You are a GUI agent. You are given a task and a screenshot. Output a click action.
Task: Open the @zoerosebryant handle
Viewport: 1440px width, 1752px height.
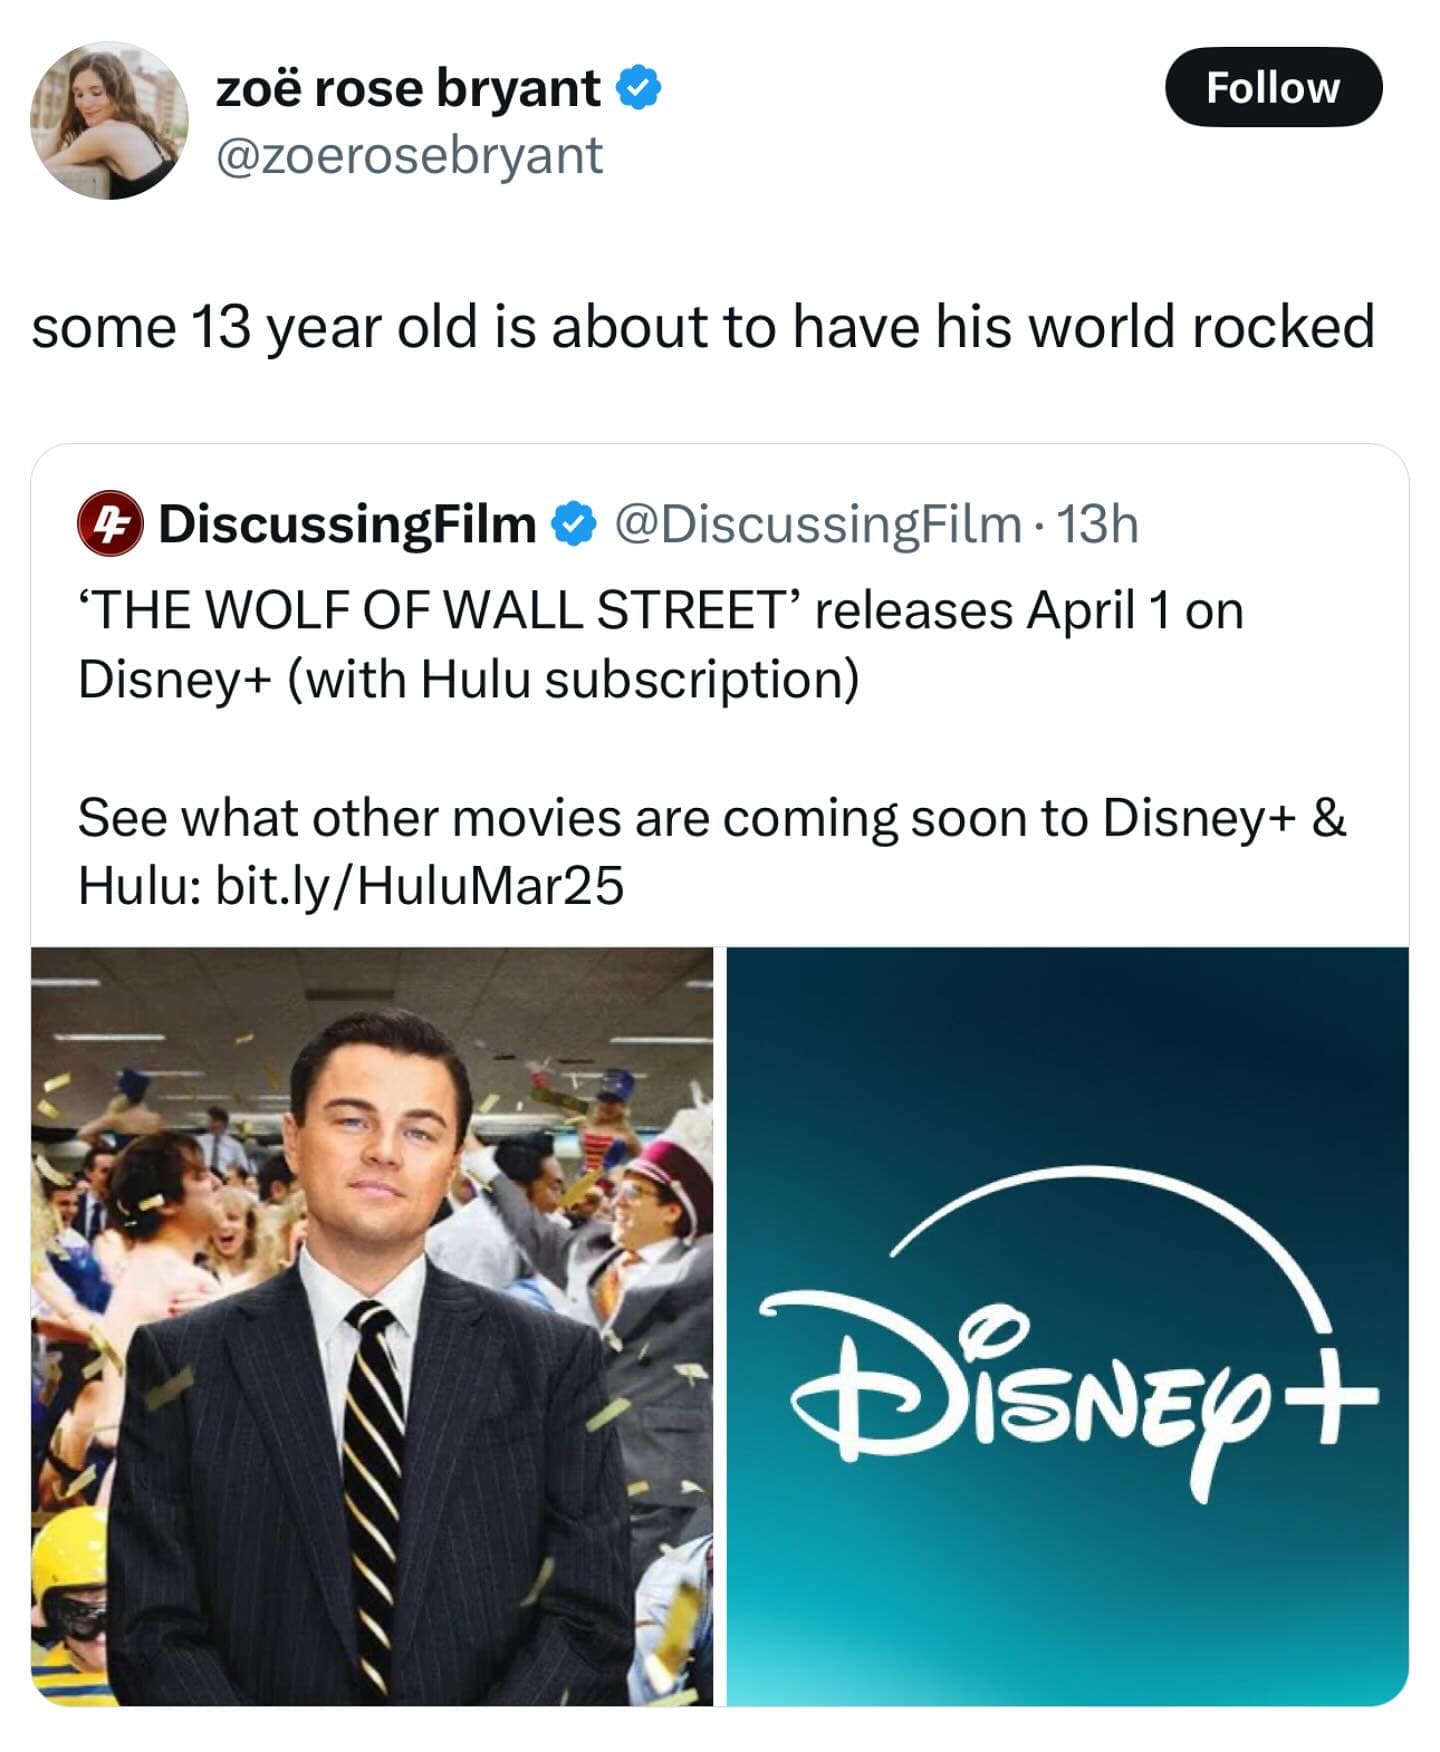409,156
